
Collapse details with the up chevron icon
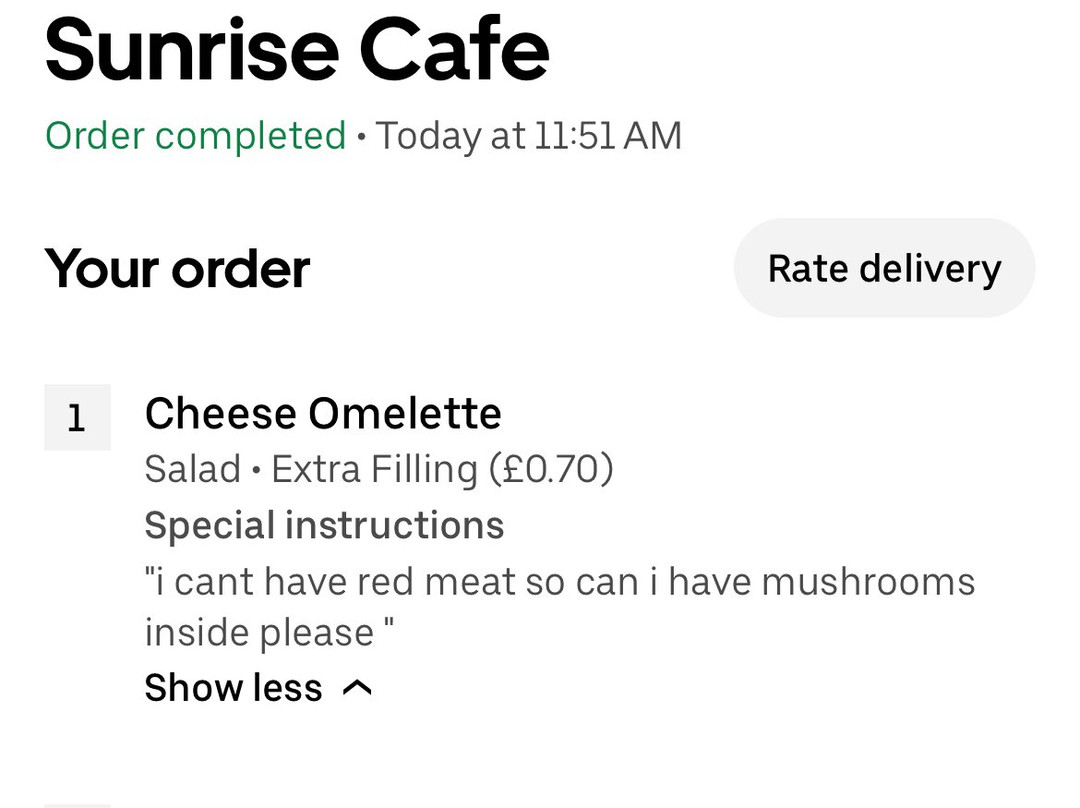[x=357, y=688]
